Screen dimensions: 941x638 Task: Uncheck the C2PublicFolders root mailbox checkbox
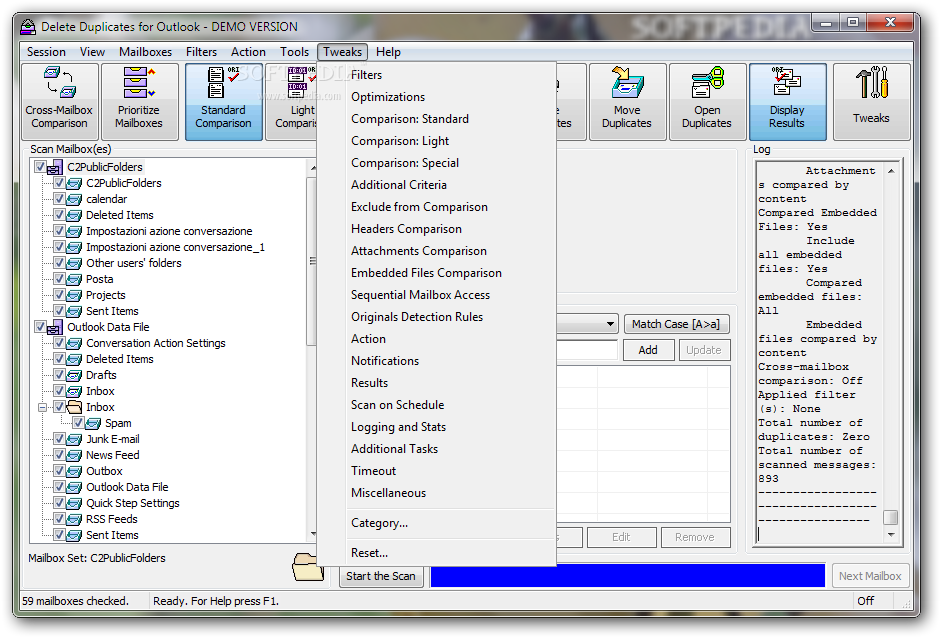[x=40, y=167]
